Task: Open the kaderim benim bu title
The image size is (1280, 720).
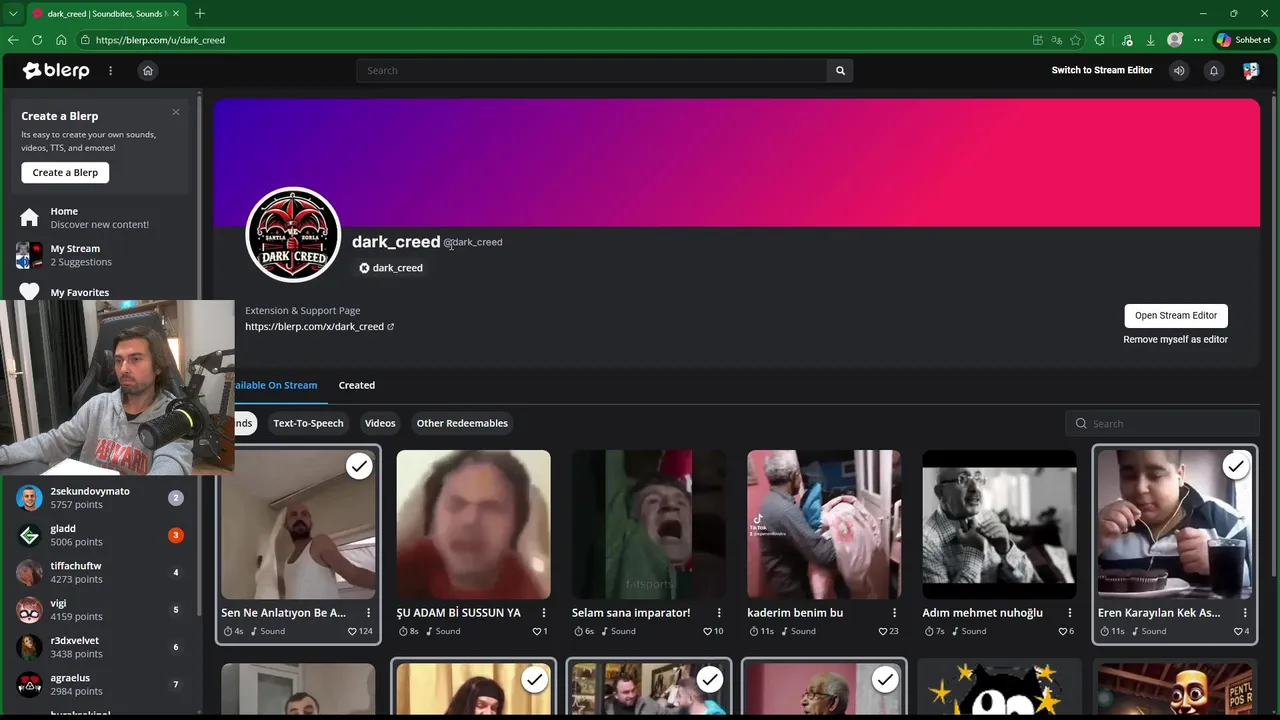Action: pos(795,613)
